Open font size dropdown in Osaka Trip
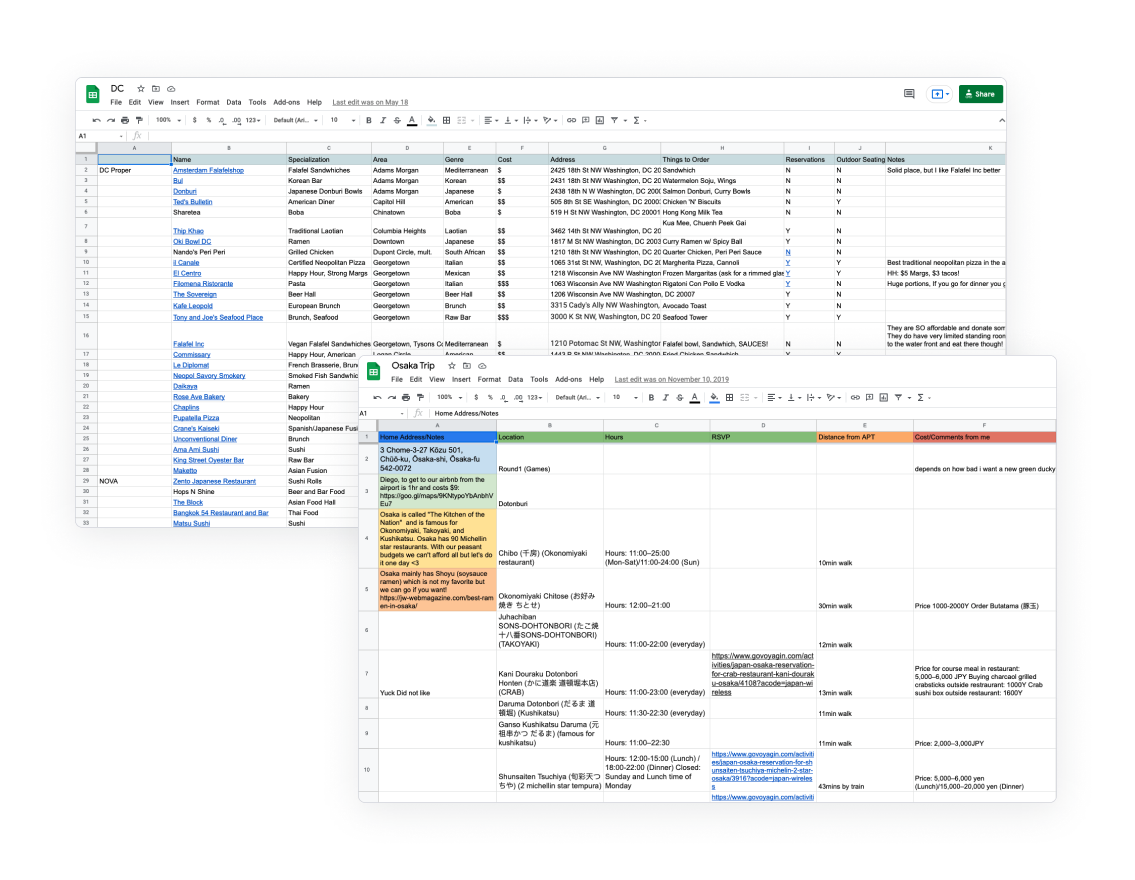The height and width of the screenshot is (880, 1135). 625,397
